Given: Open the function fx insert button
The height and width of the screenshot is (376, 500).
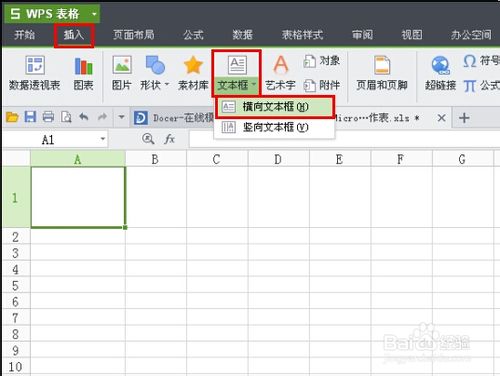Looking at the screenshot, I should [x=170, y=139].
